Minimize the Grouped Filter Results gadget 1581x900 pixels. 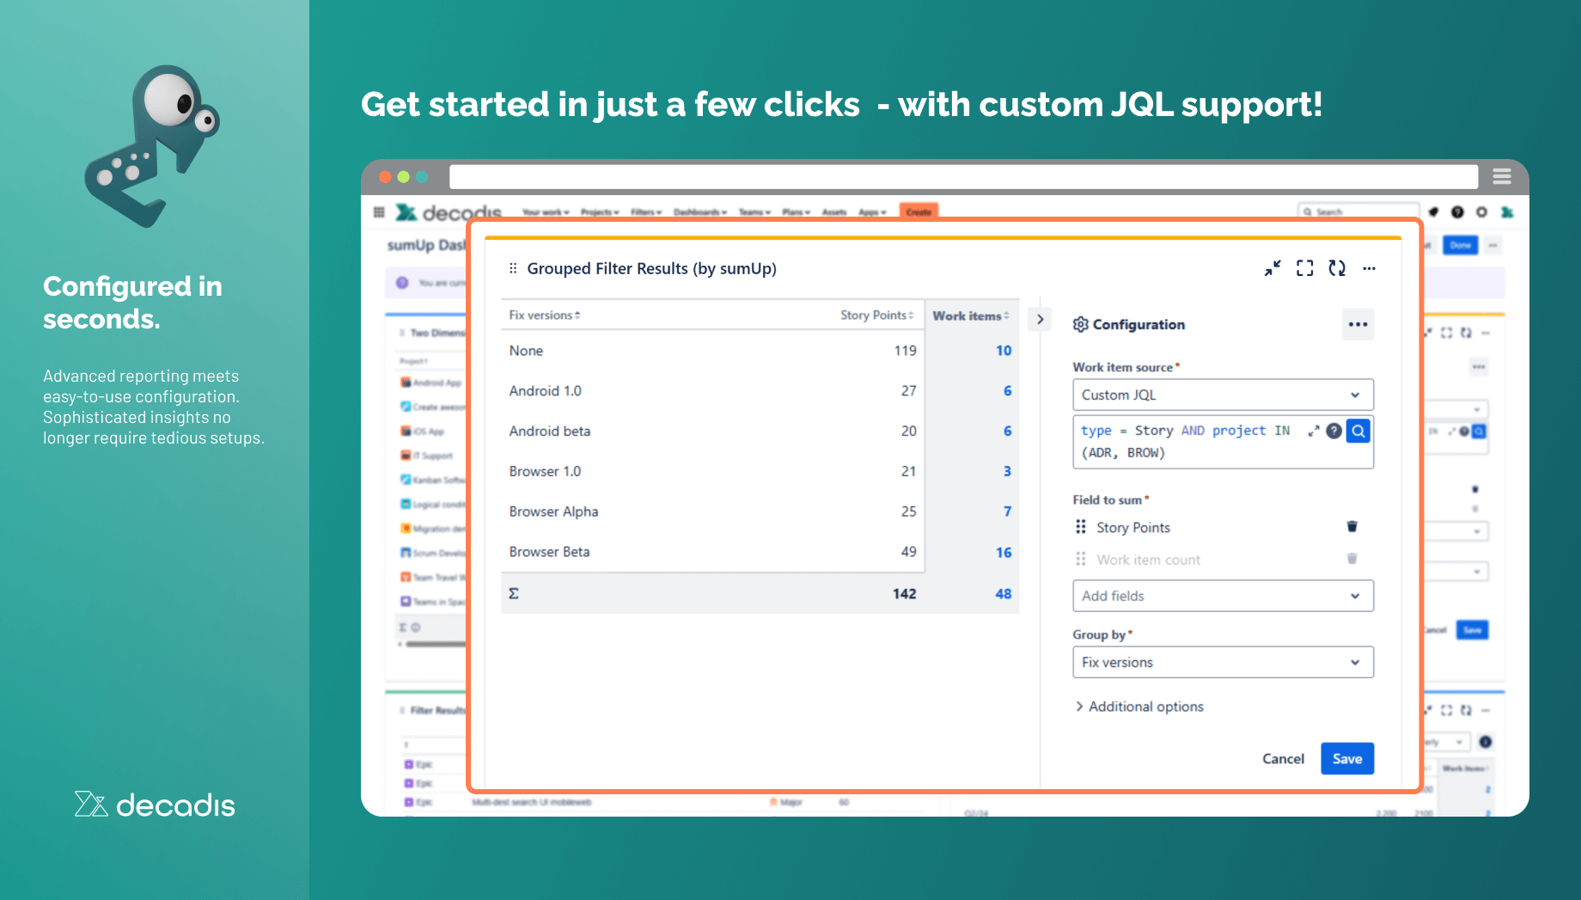click(x=1272, y=268)
